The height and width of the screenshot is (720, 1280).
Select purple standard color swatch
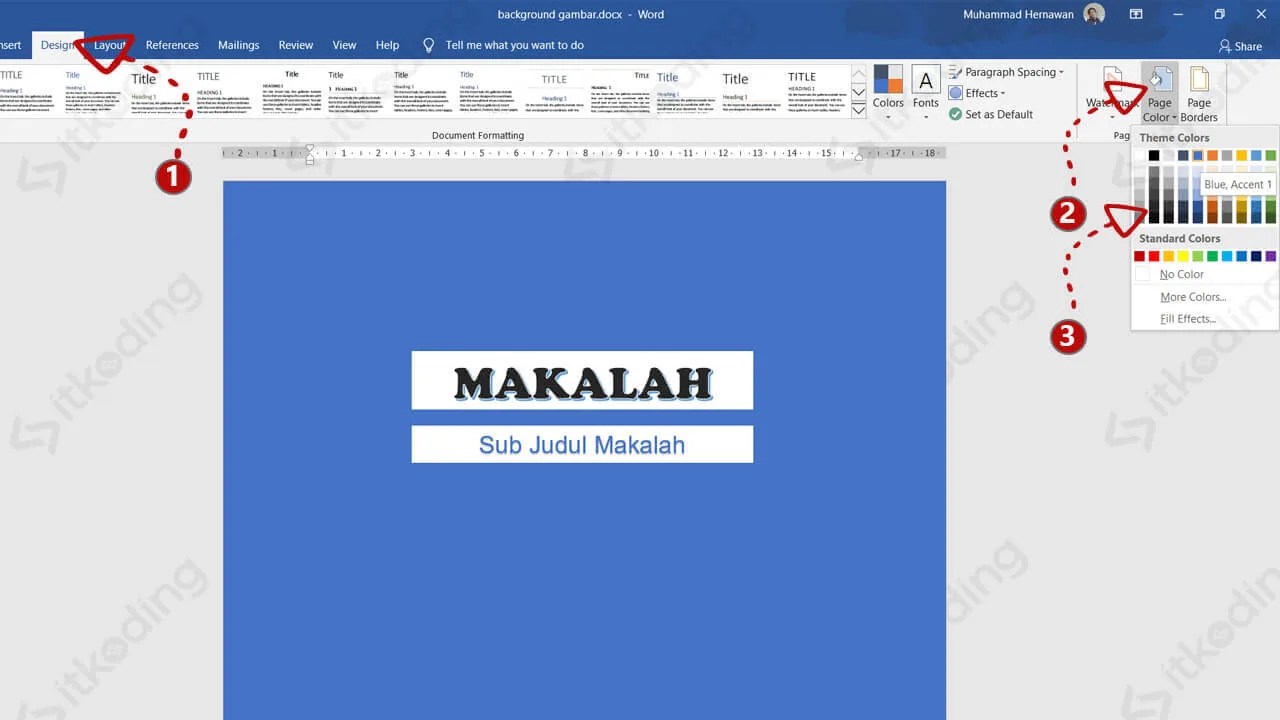coord(1270,256)
